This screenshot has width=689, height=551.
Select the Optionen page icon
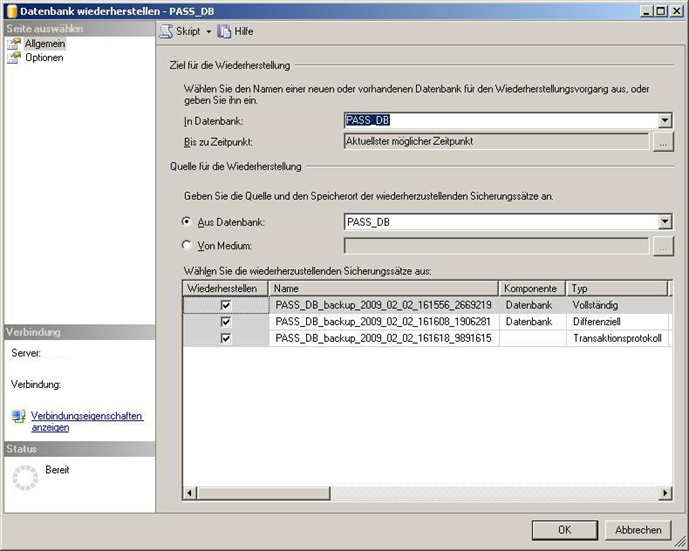tap(14, 58)
